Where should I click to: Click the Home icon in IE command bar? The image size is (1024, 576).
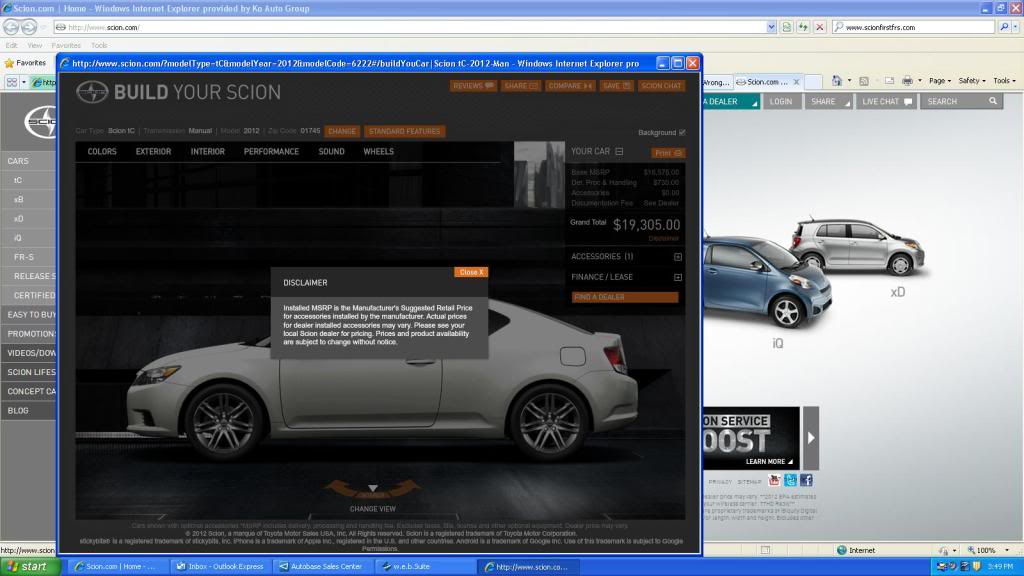click(837, 81)
